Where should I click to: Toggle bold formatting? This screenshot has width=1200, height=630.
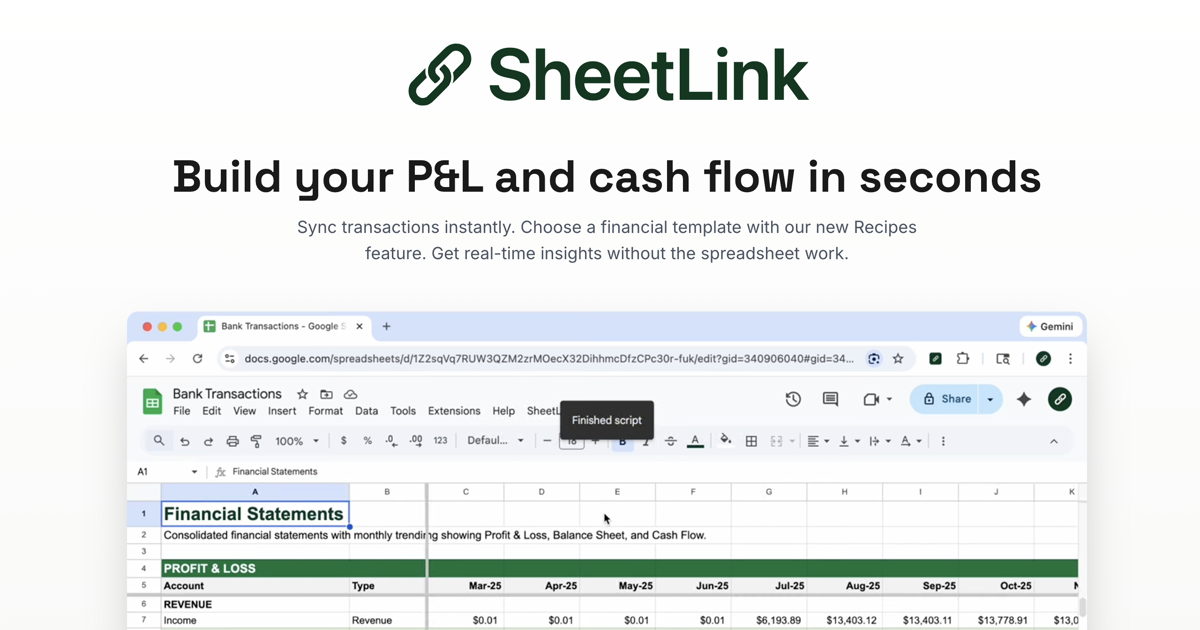pyautogui.click(x=622, y=441)
